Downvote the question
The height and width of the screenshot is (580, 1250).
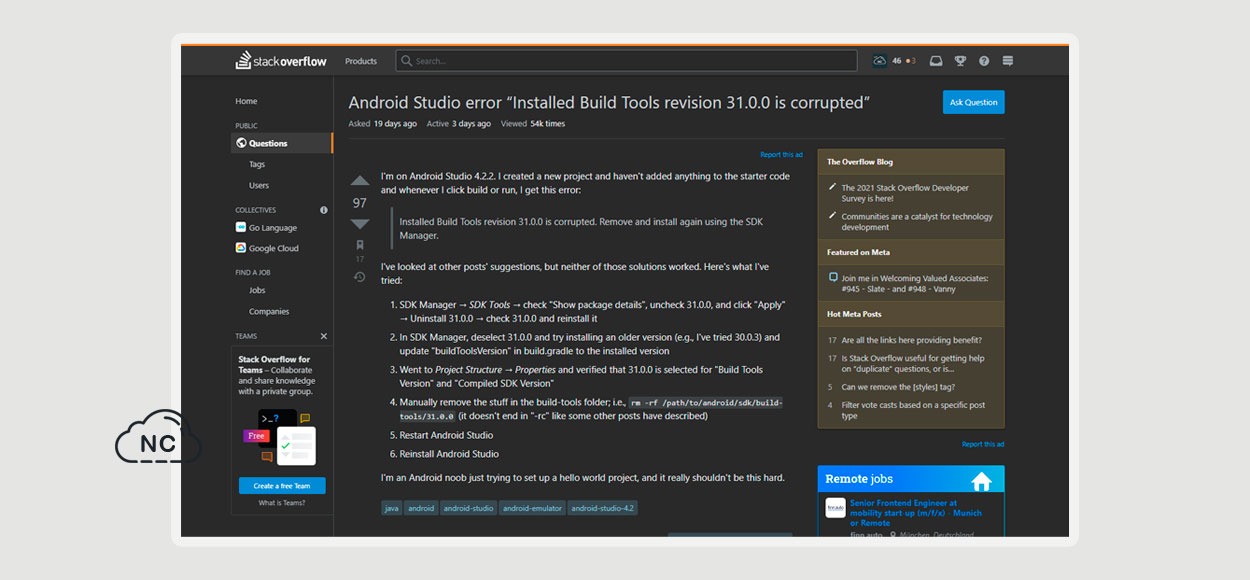point(360,224)
